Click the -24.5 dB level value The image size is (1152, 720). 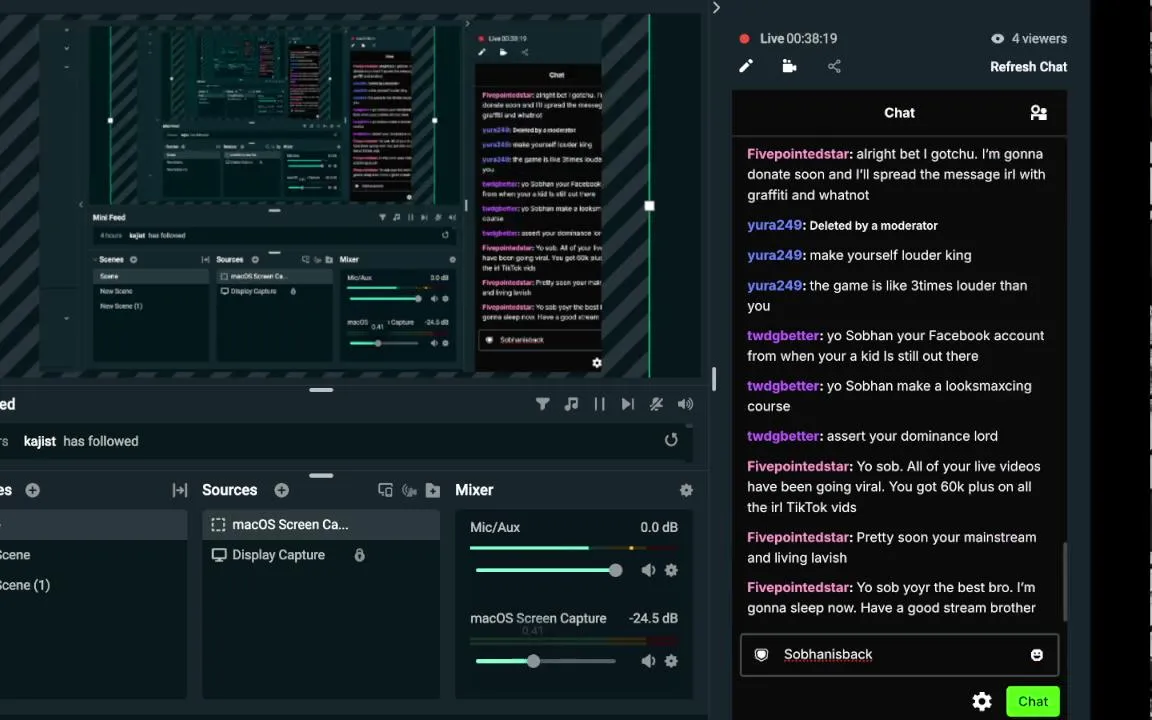(653, 619)
